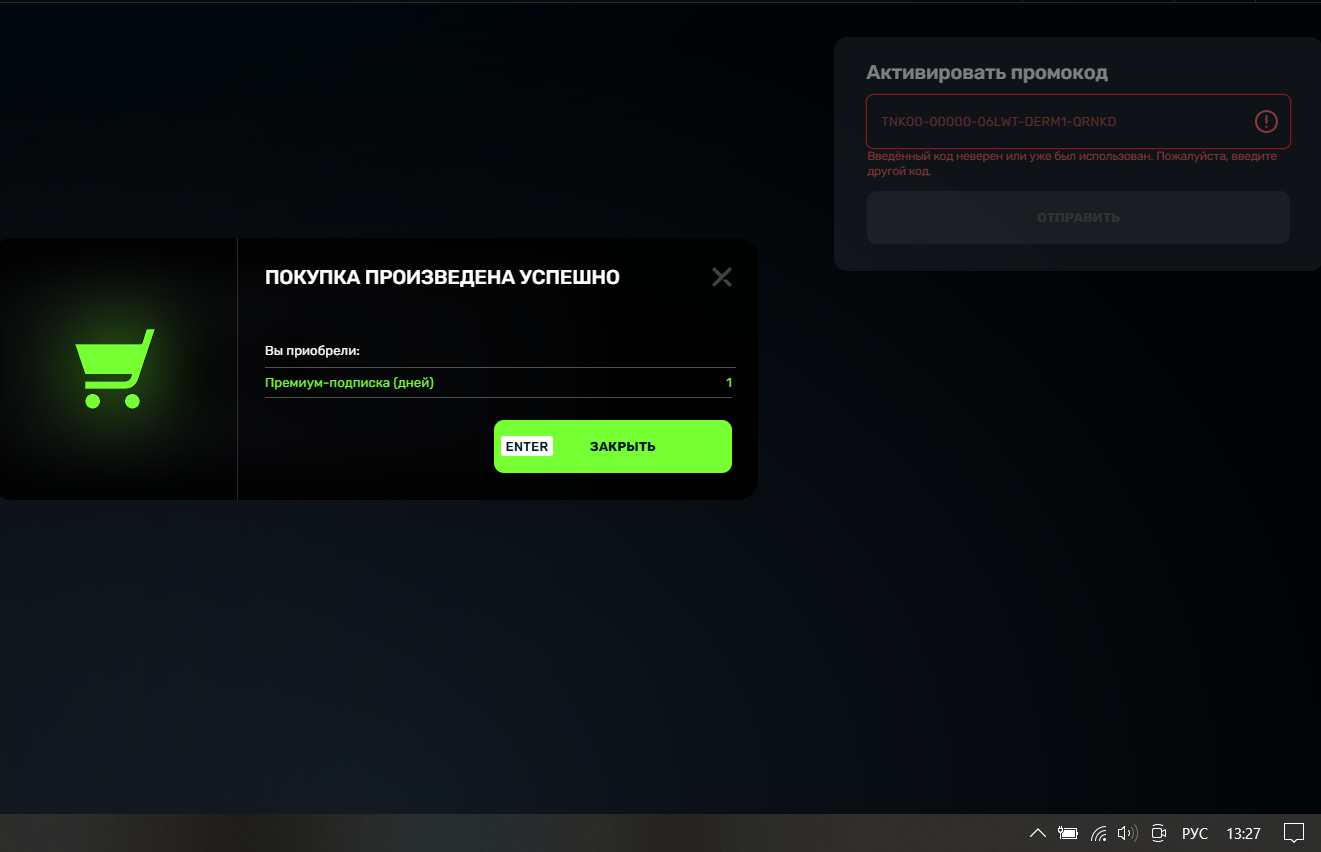Close the purchase dialog with the X icon
1321x852 pixels.
click(722, 277)
